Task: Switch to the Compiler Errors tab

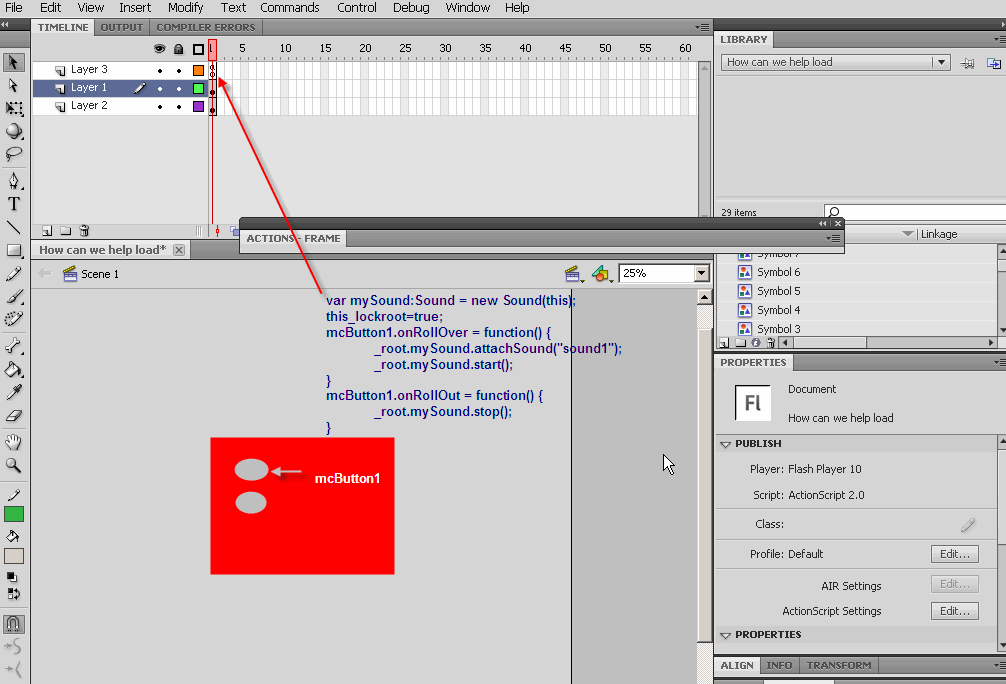Action: [x=205, y=27]
